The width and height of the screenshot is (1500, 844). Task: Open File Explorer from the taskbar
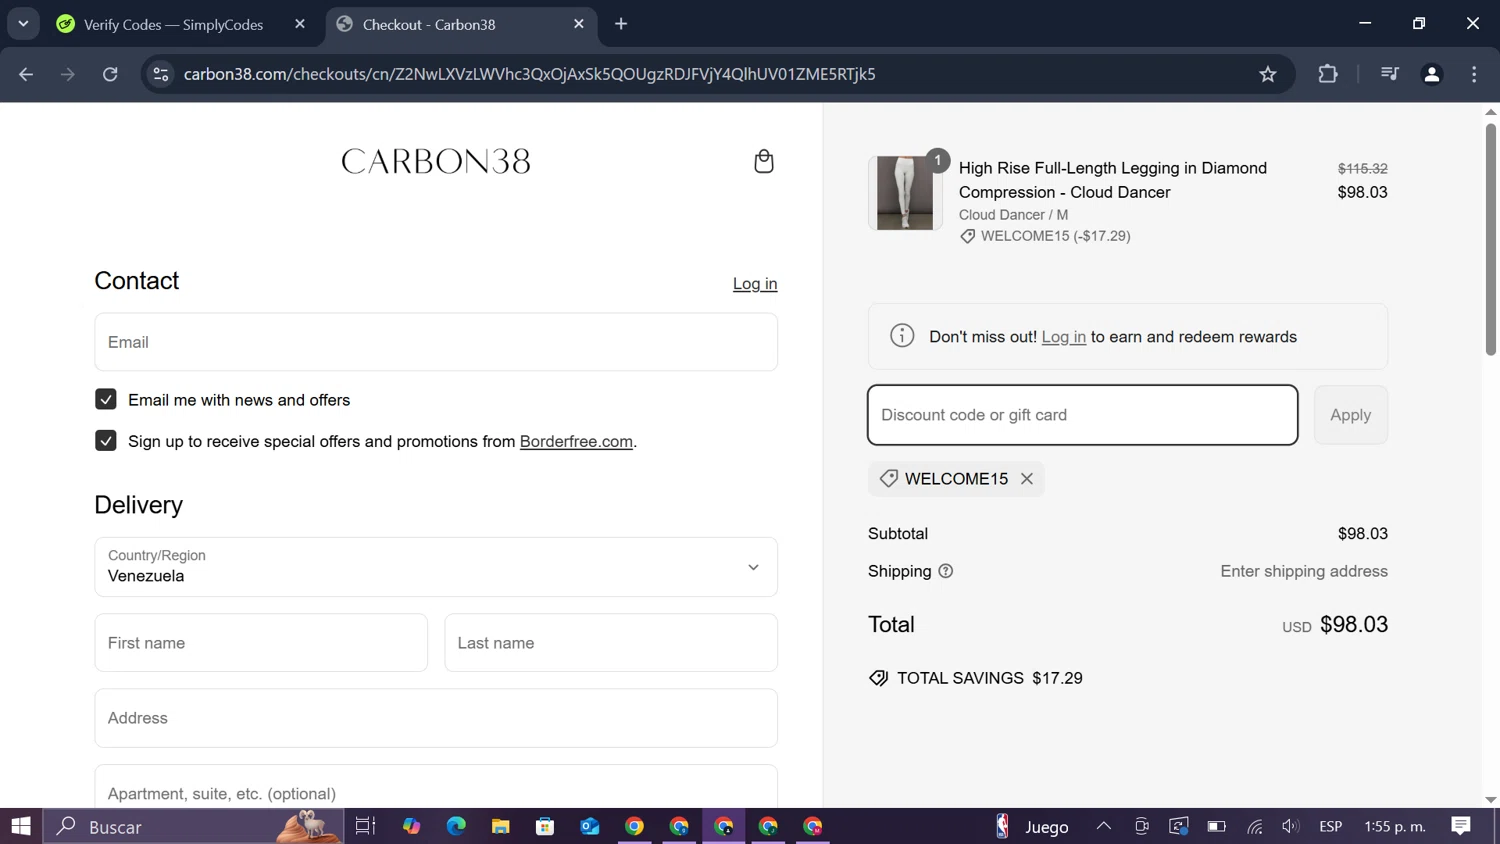500,826
